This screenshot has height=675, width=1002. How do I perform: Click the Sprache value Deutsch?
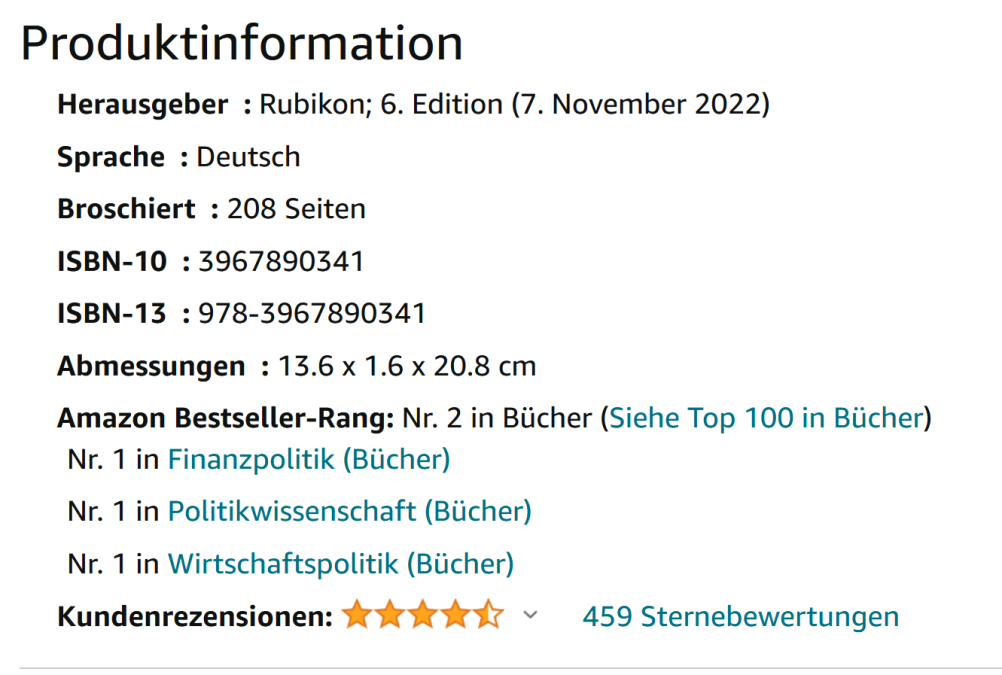click(248, 157)
